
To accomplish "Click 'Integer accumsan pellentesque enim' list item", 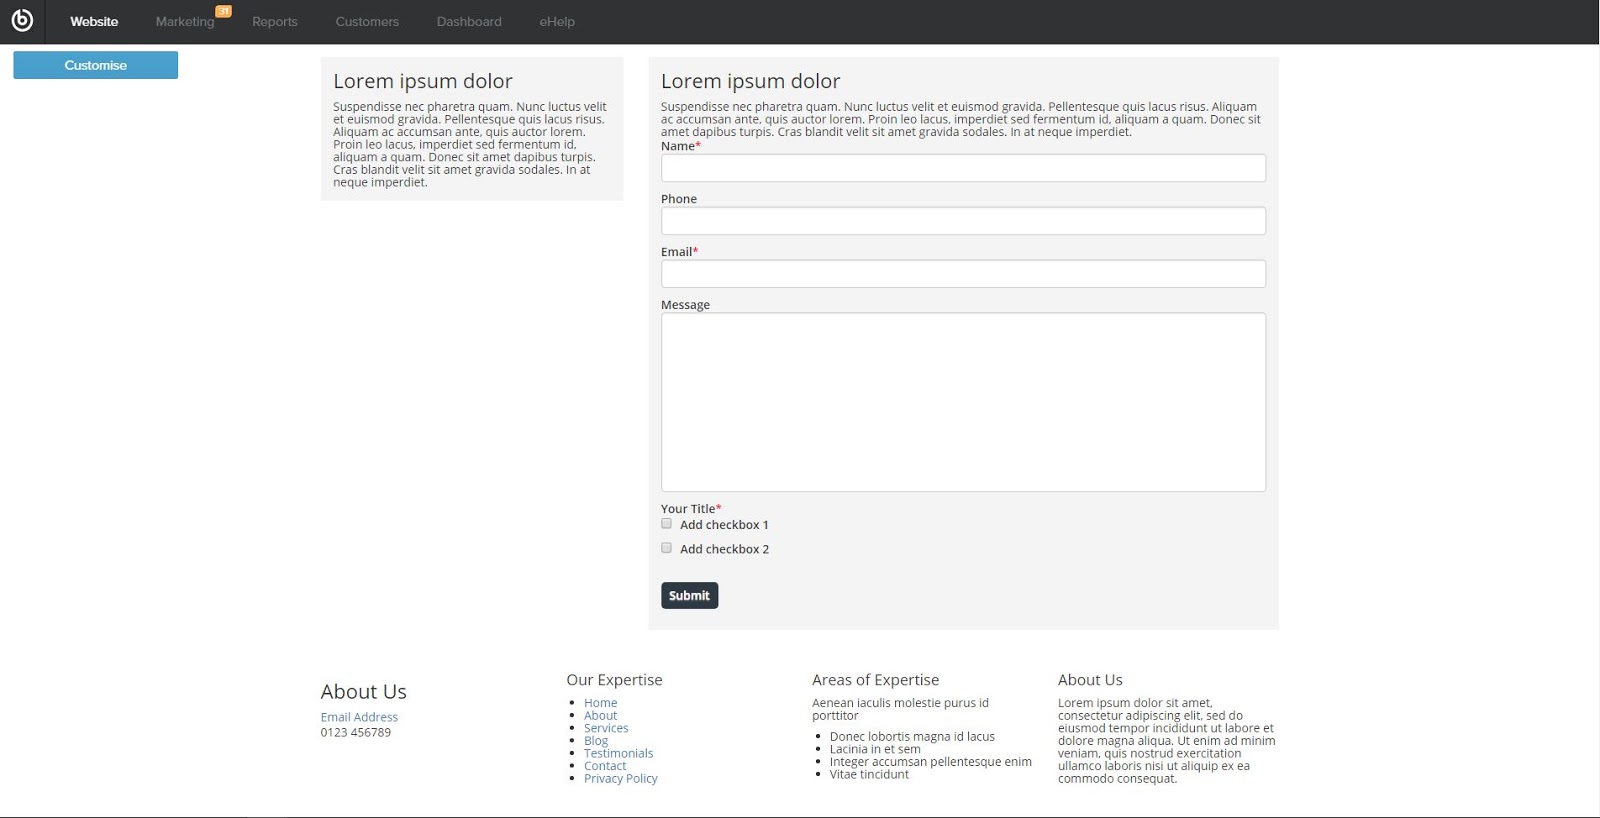I will point(930,762).
